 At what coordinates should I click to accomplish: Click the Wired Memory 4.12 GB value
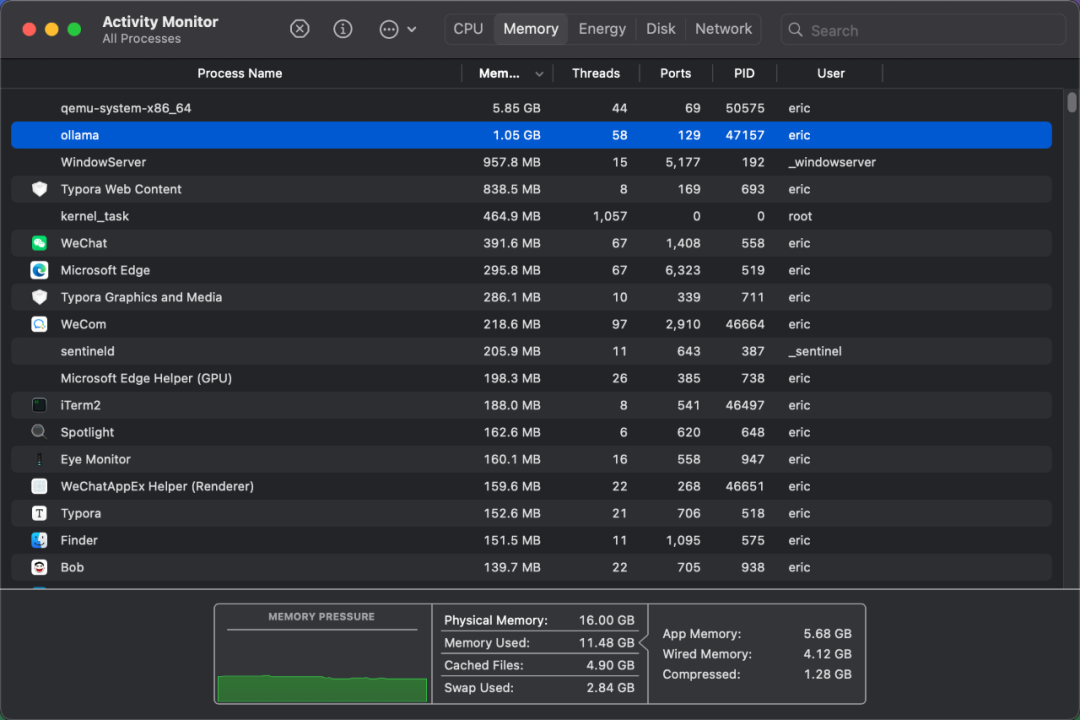pos(827,654)
